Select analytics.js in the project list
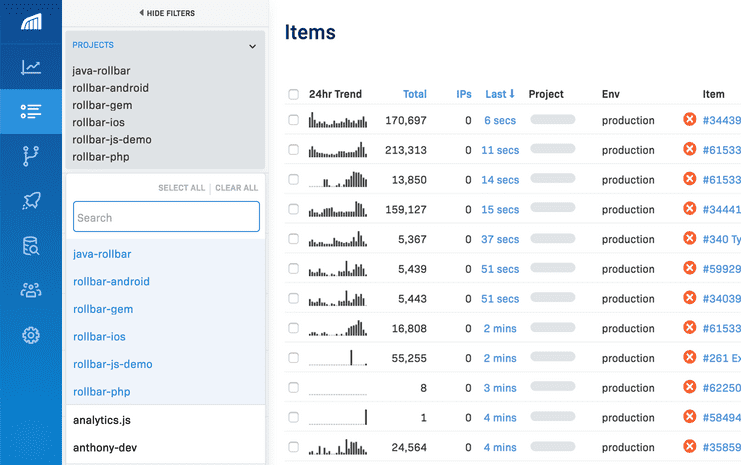The height and width of the screenshot is (465, 741). (102, 420)
